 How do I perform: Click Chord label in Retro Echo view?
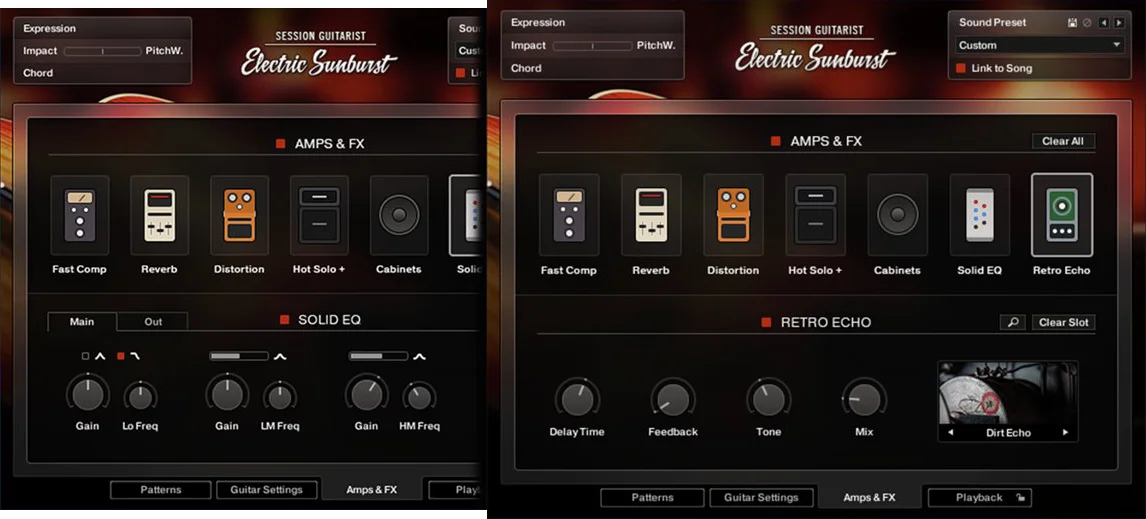[526, 68]
